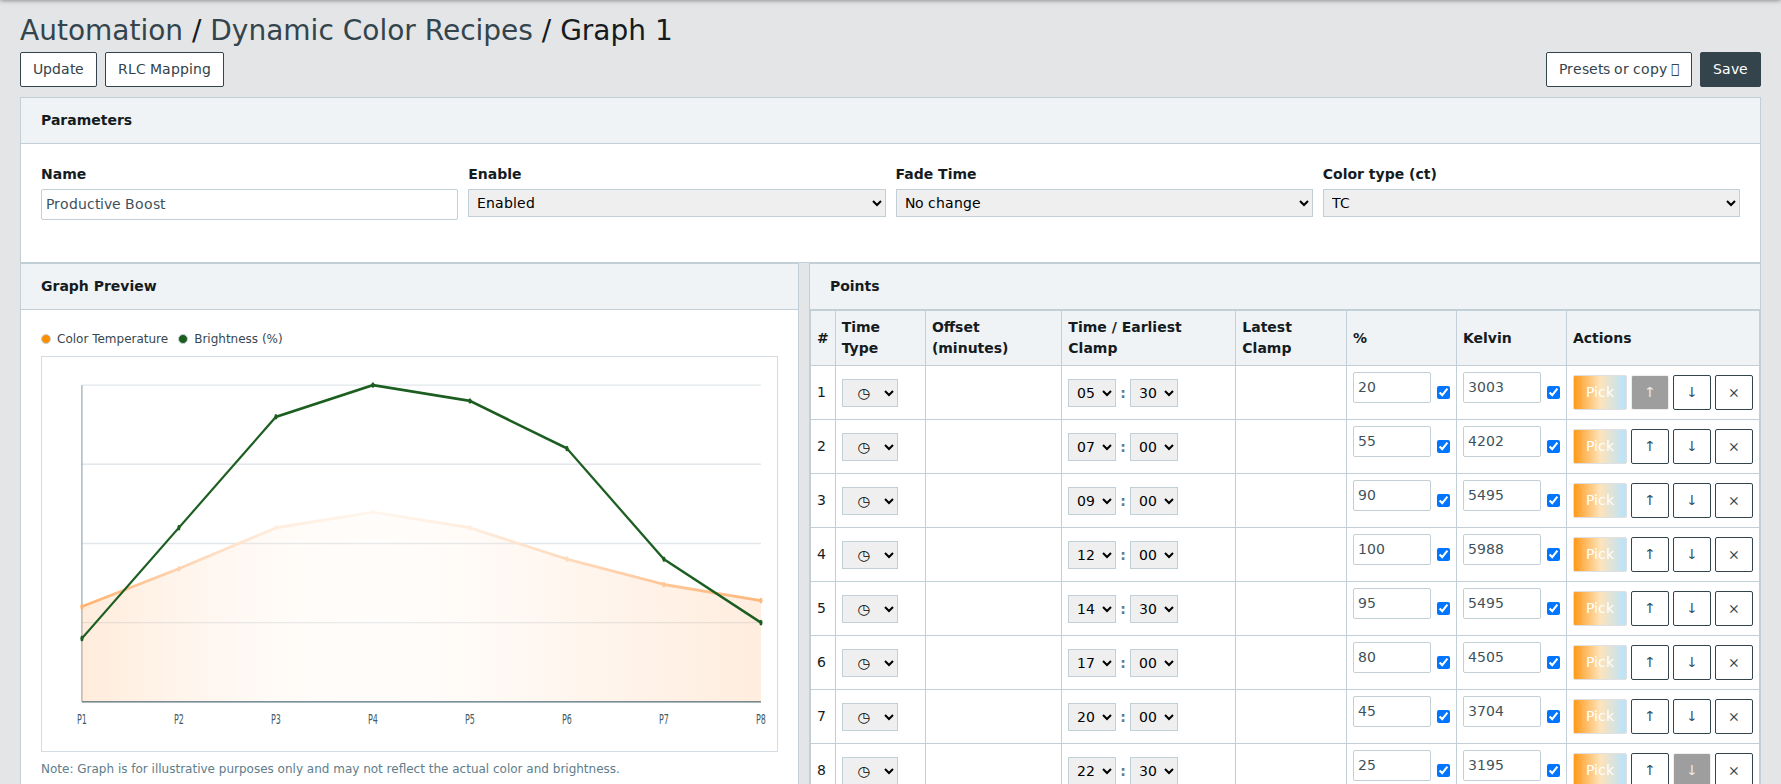This screenshot has height=784, width=1781.
Task: Remove point 6 using x button
Action: pyautogui.click(x=1733, y=662)
